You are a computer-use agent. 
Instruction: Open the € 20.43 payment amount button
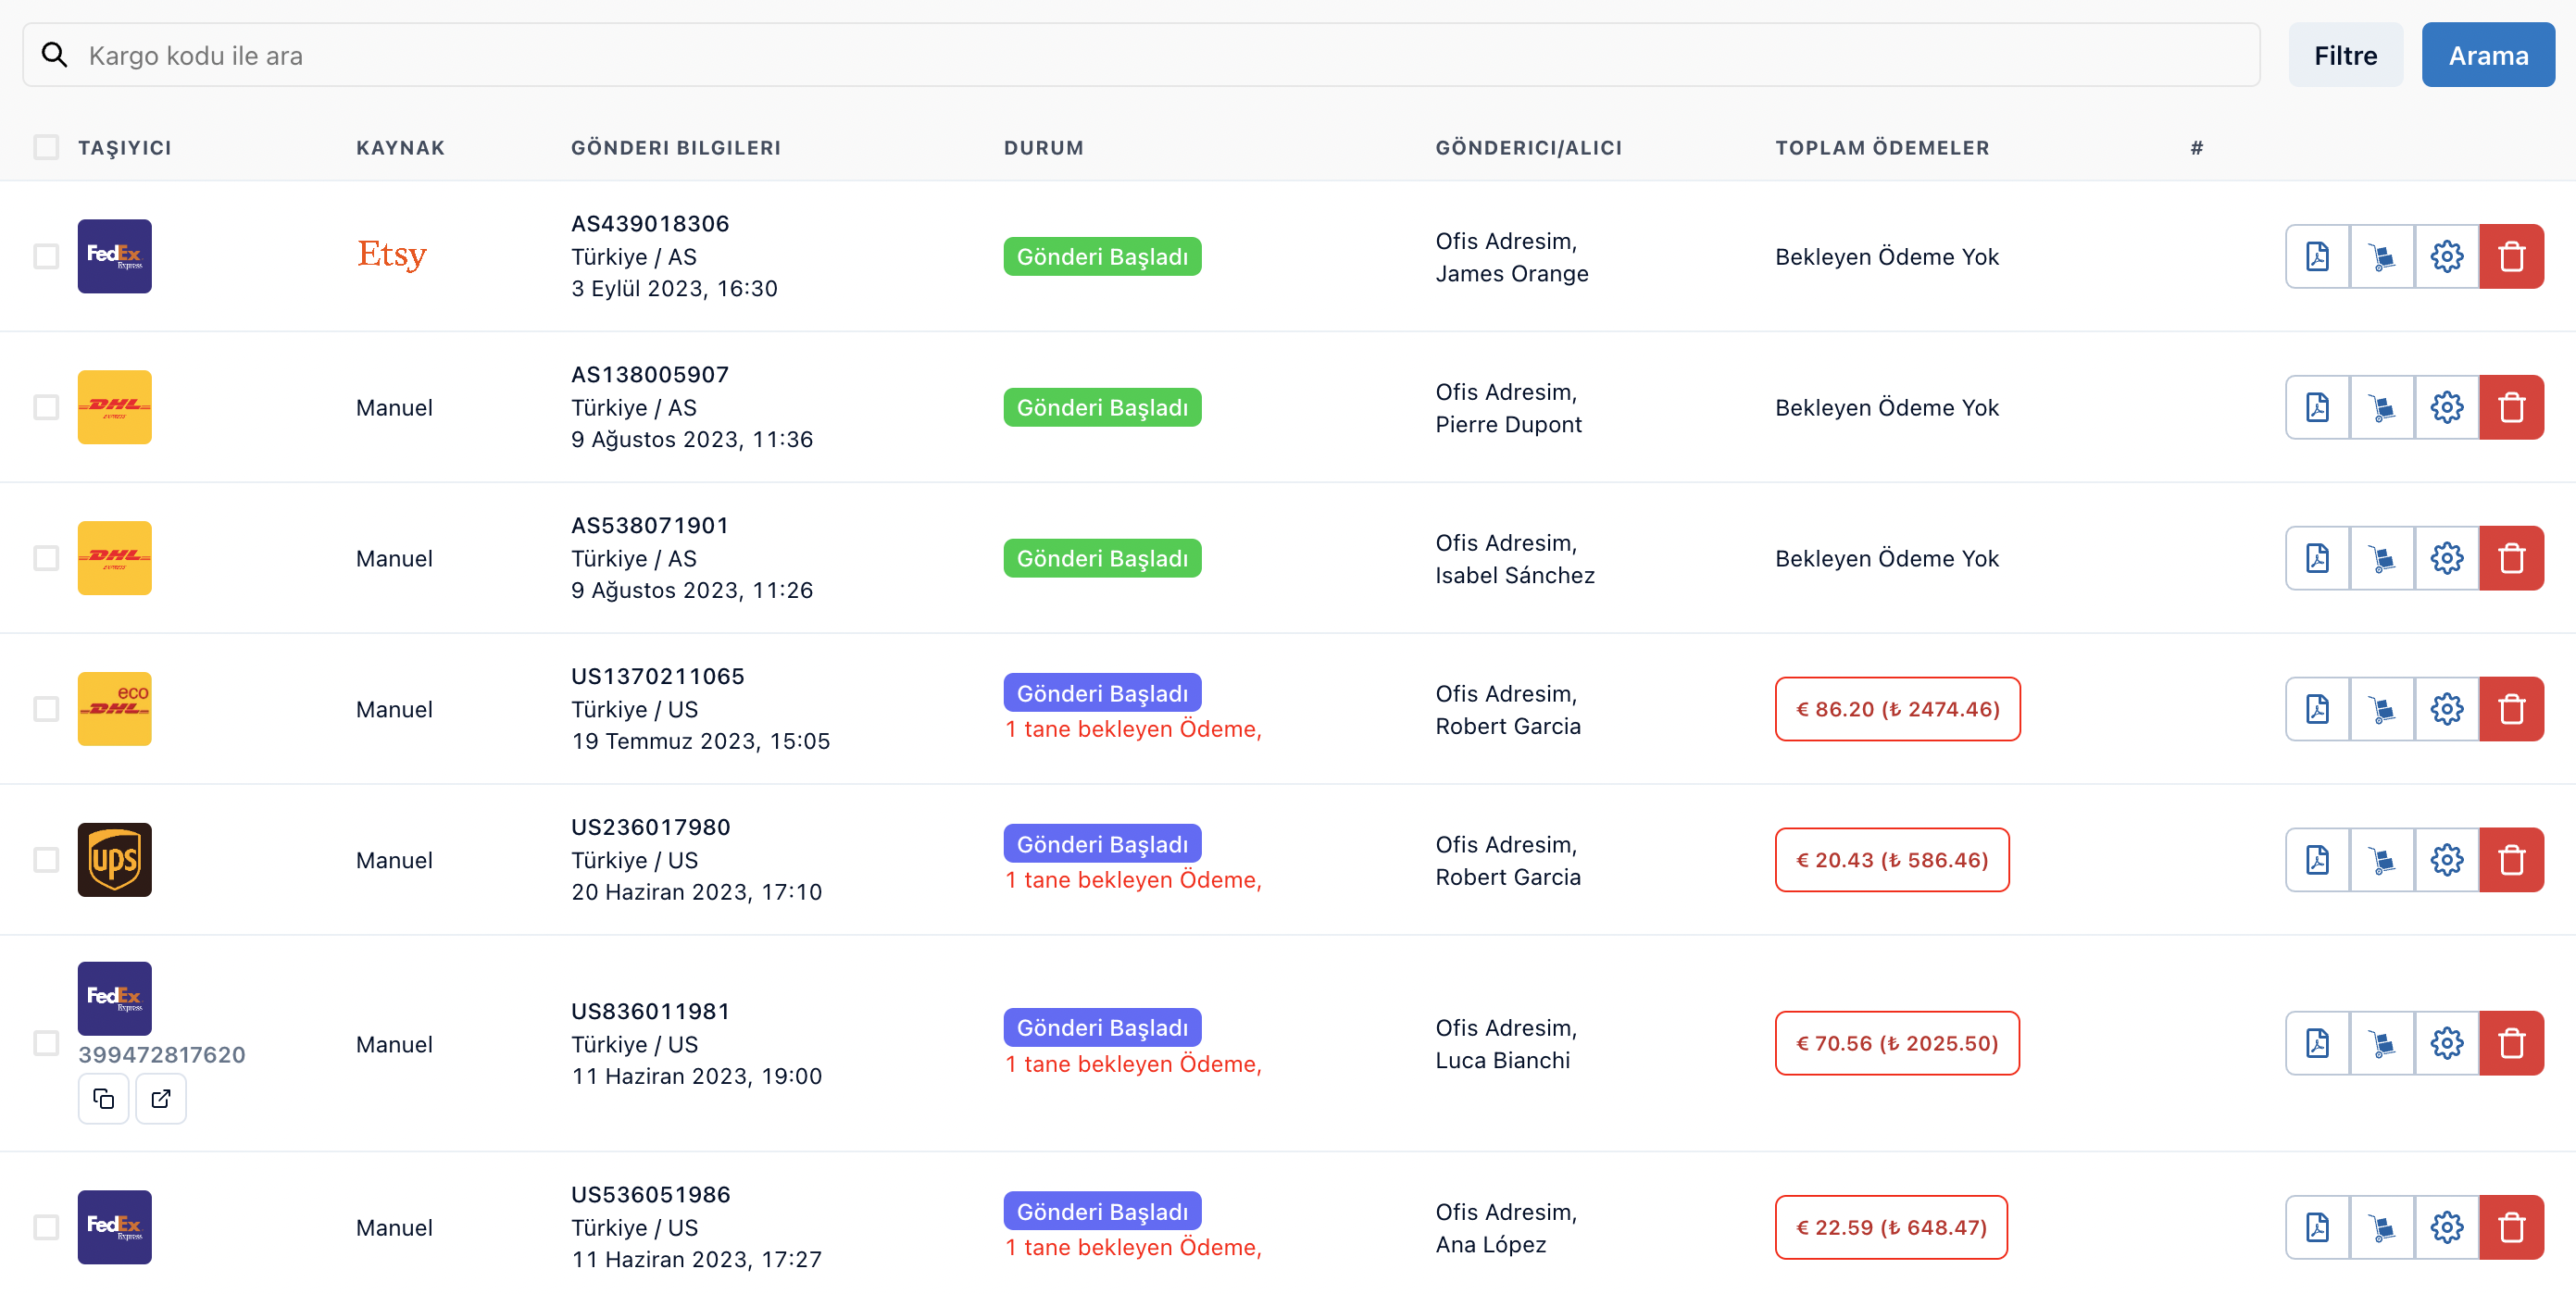pyautogui.click(x=1891, y=860)
